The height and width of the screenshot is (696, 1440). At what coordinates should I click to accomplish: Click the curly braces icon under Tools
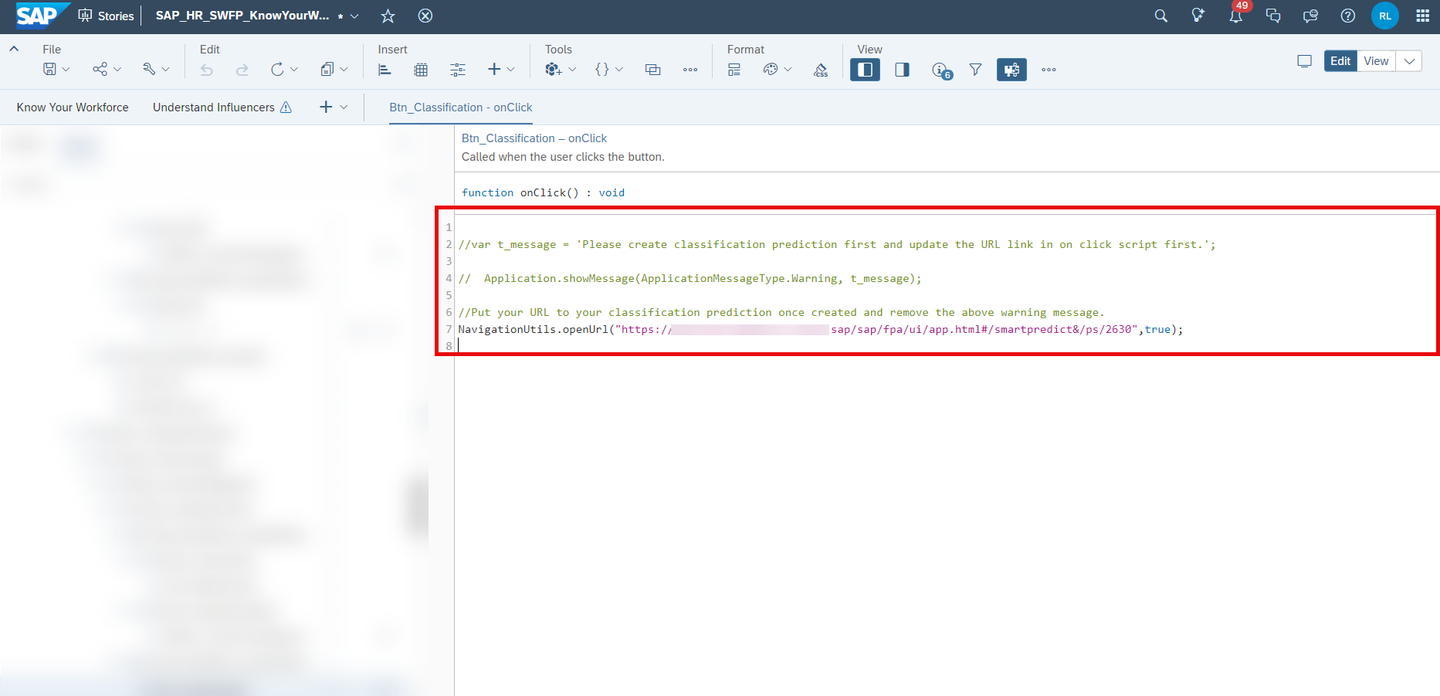click(x=602, y=70)
